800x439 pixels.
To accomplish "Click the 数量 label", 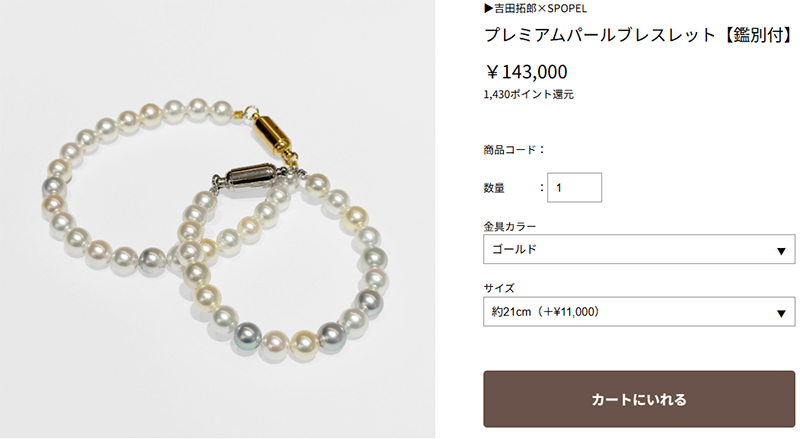I will click(494, 188).
